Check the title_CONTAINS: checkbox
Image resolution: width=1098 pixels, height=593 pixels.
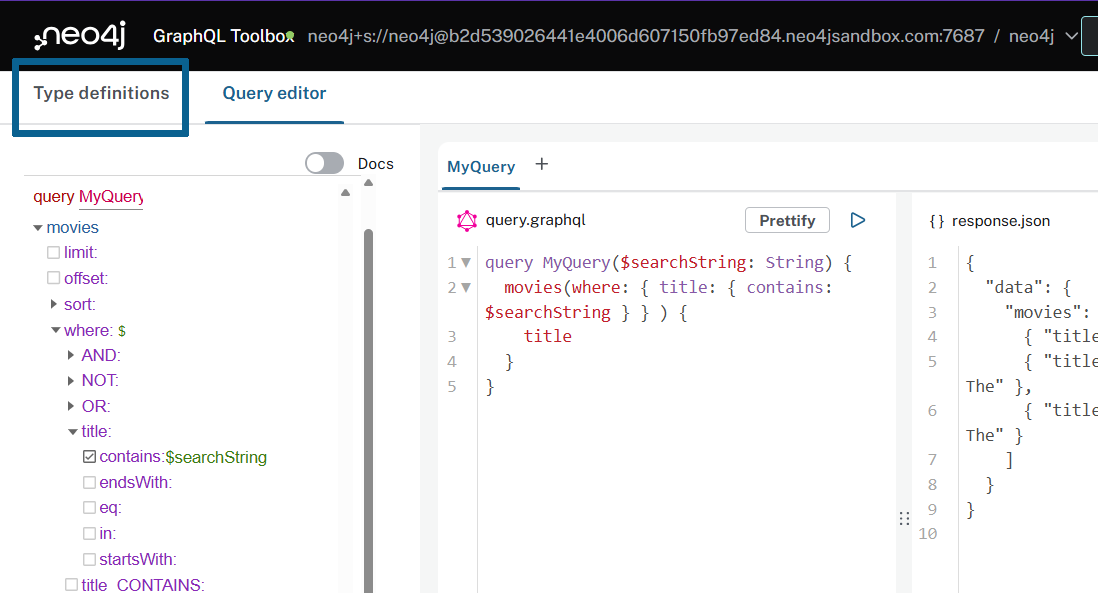click(71, 585)
